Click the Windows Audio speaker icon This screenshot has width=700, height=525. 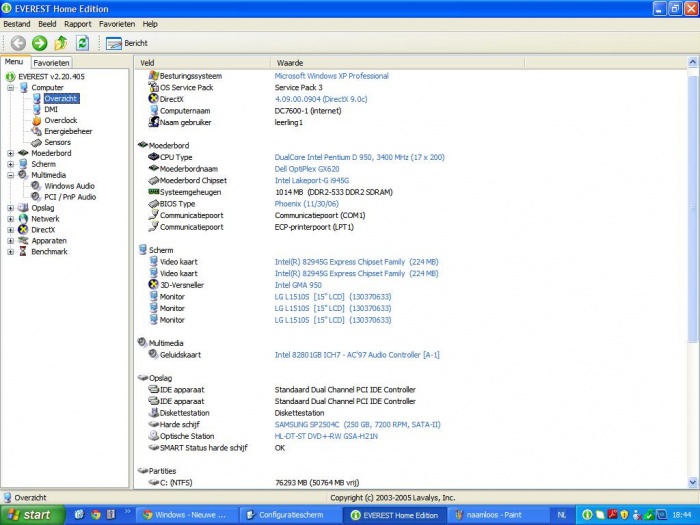(36, 186)
